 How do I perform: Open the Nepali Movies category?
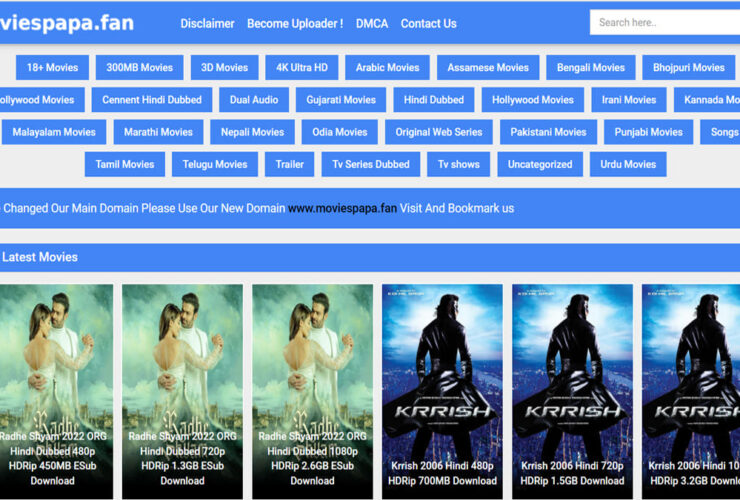pyautogui.click(x=252, y=132)
